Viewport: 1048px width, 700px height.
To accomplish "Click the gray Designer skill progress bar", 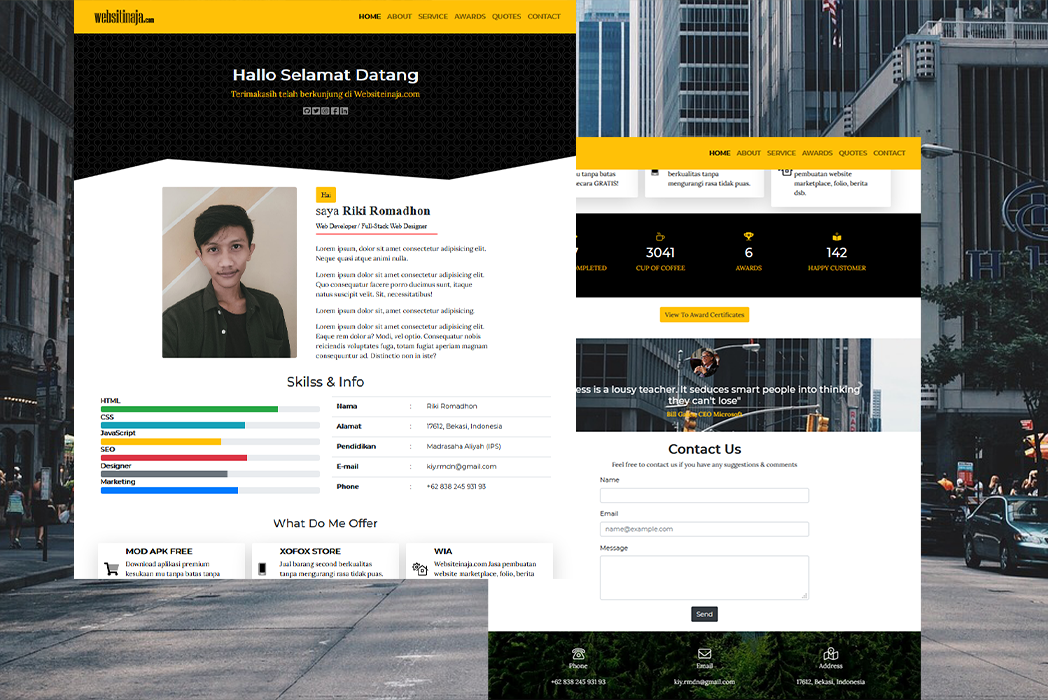I will click(210, 474).
